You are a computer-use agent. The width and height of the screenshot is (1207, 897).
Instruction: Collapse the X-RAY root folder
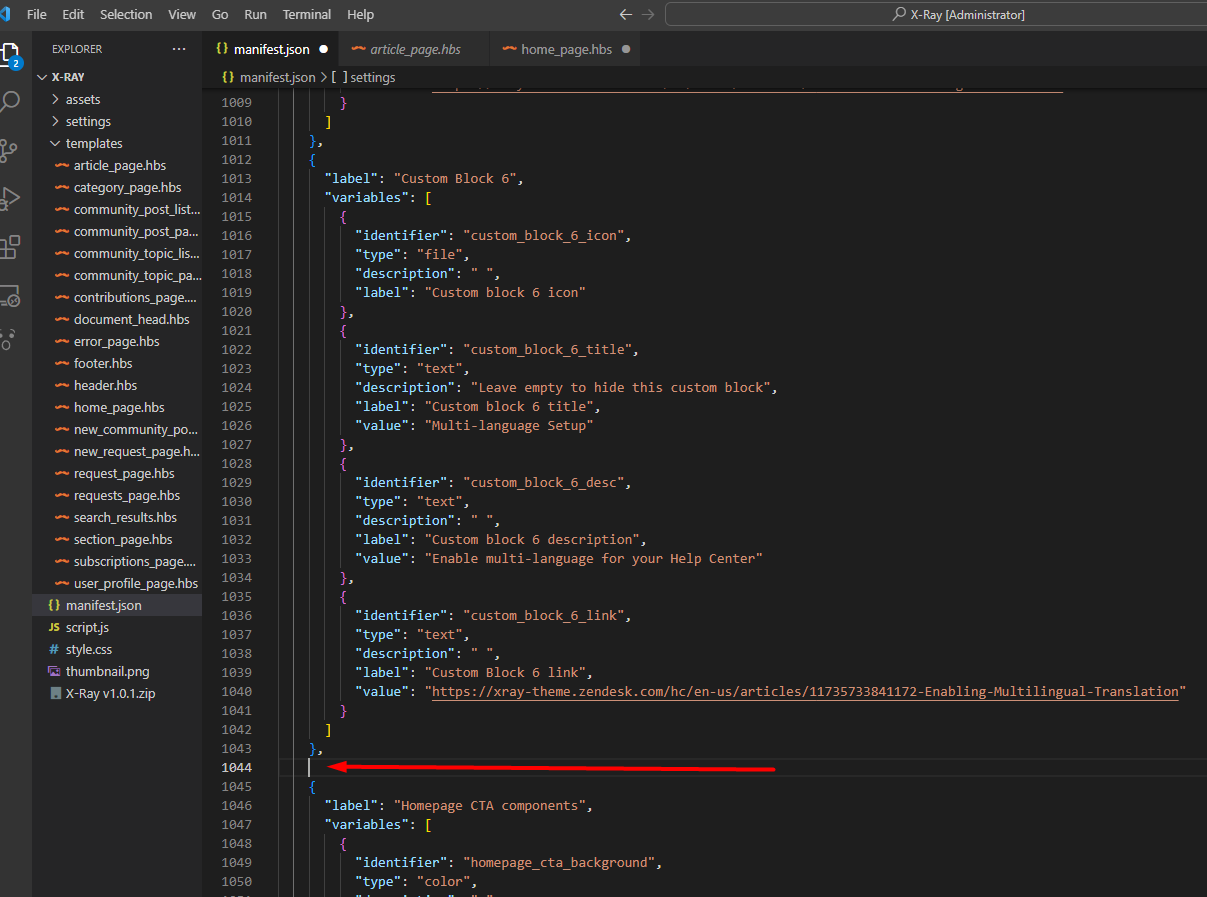click(67, 77)
